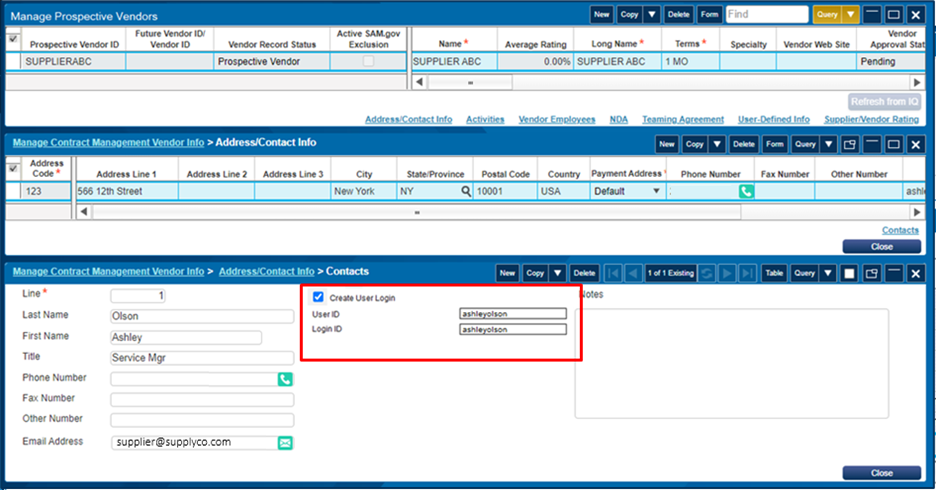Uncheck the Create User Login checkbox

point(318,297)
